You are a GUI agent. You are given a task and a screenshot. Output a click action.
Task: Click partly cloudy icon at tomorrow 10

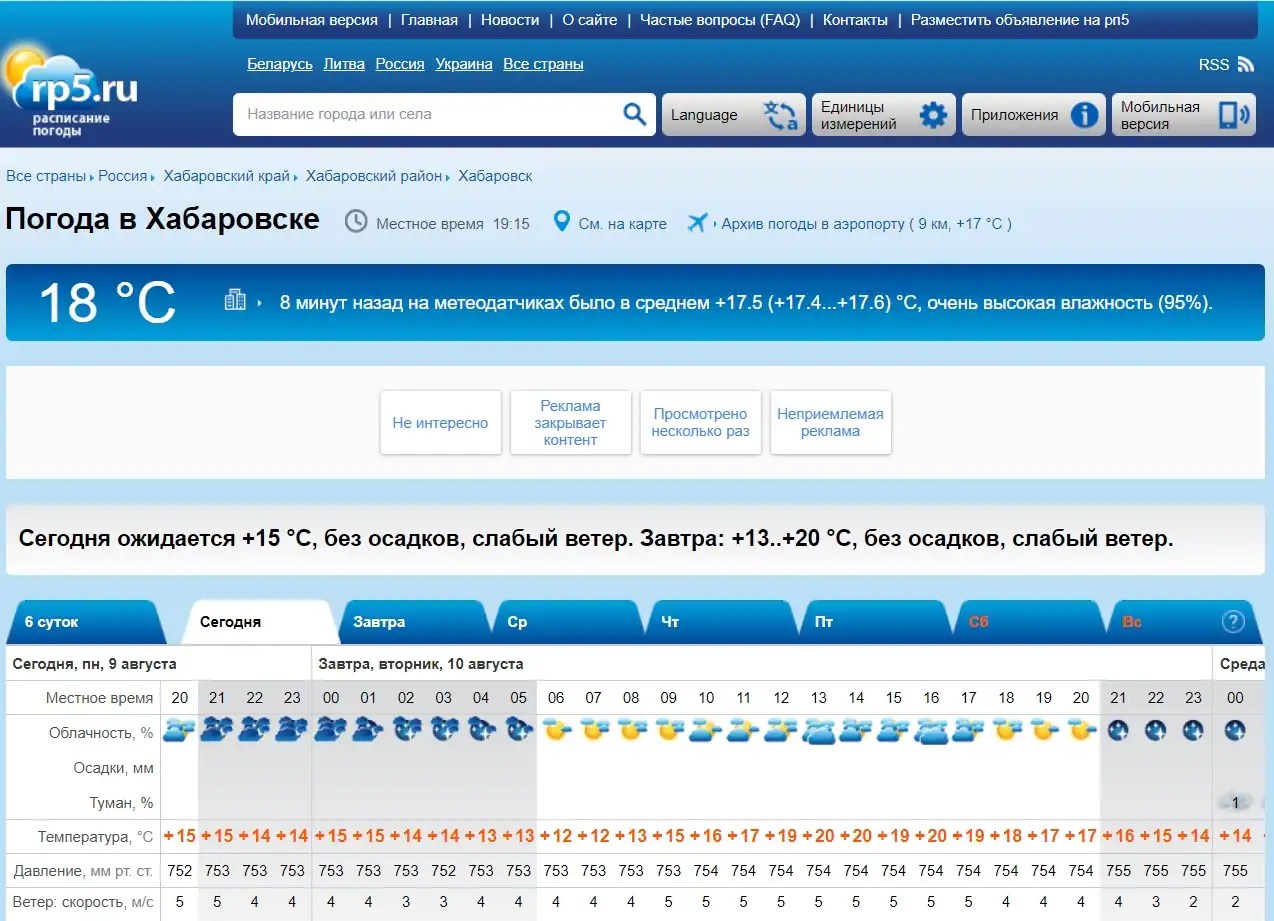[706, 731]
